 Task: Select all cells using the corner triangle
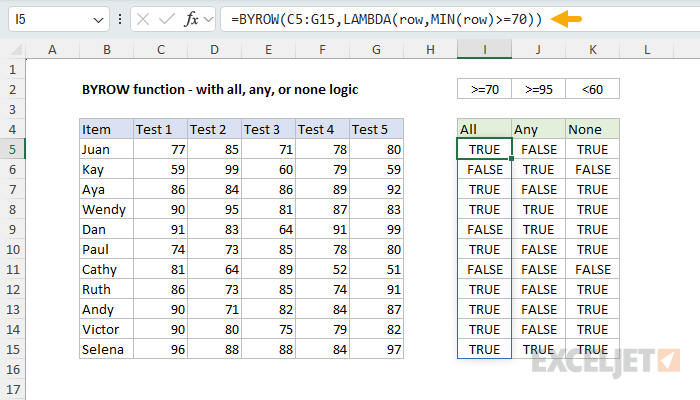(x=16, y=50)
